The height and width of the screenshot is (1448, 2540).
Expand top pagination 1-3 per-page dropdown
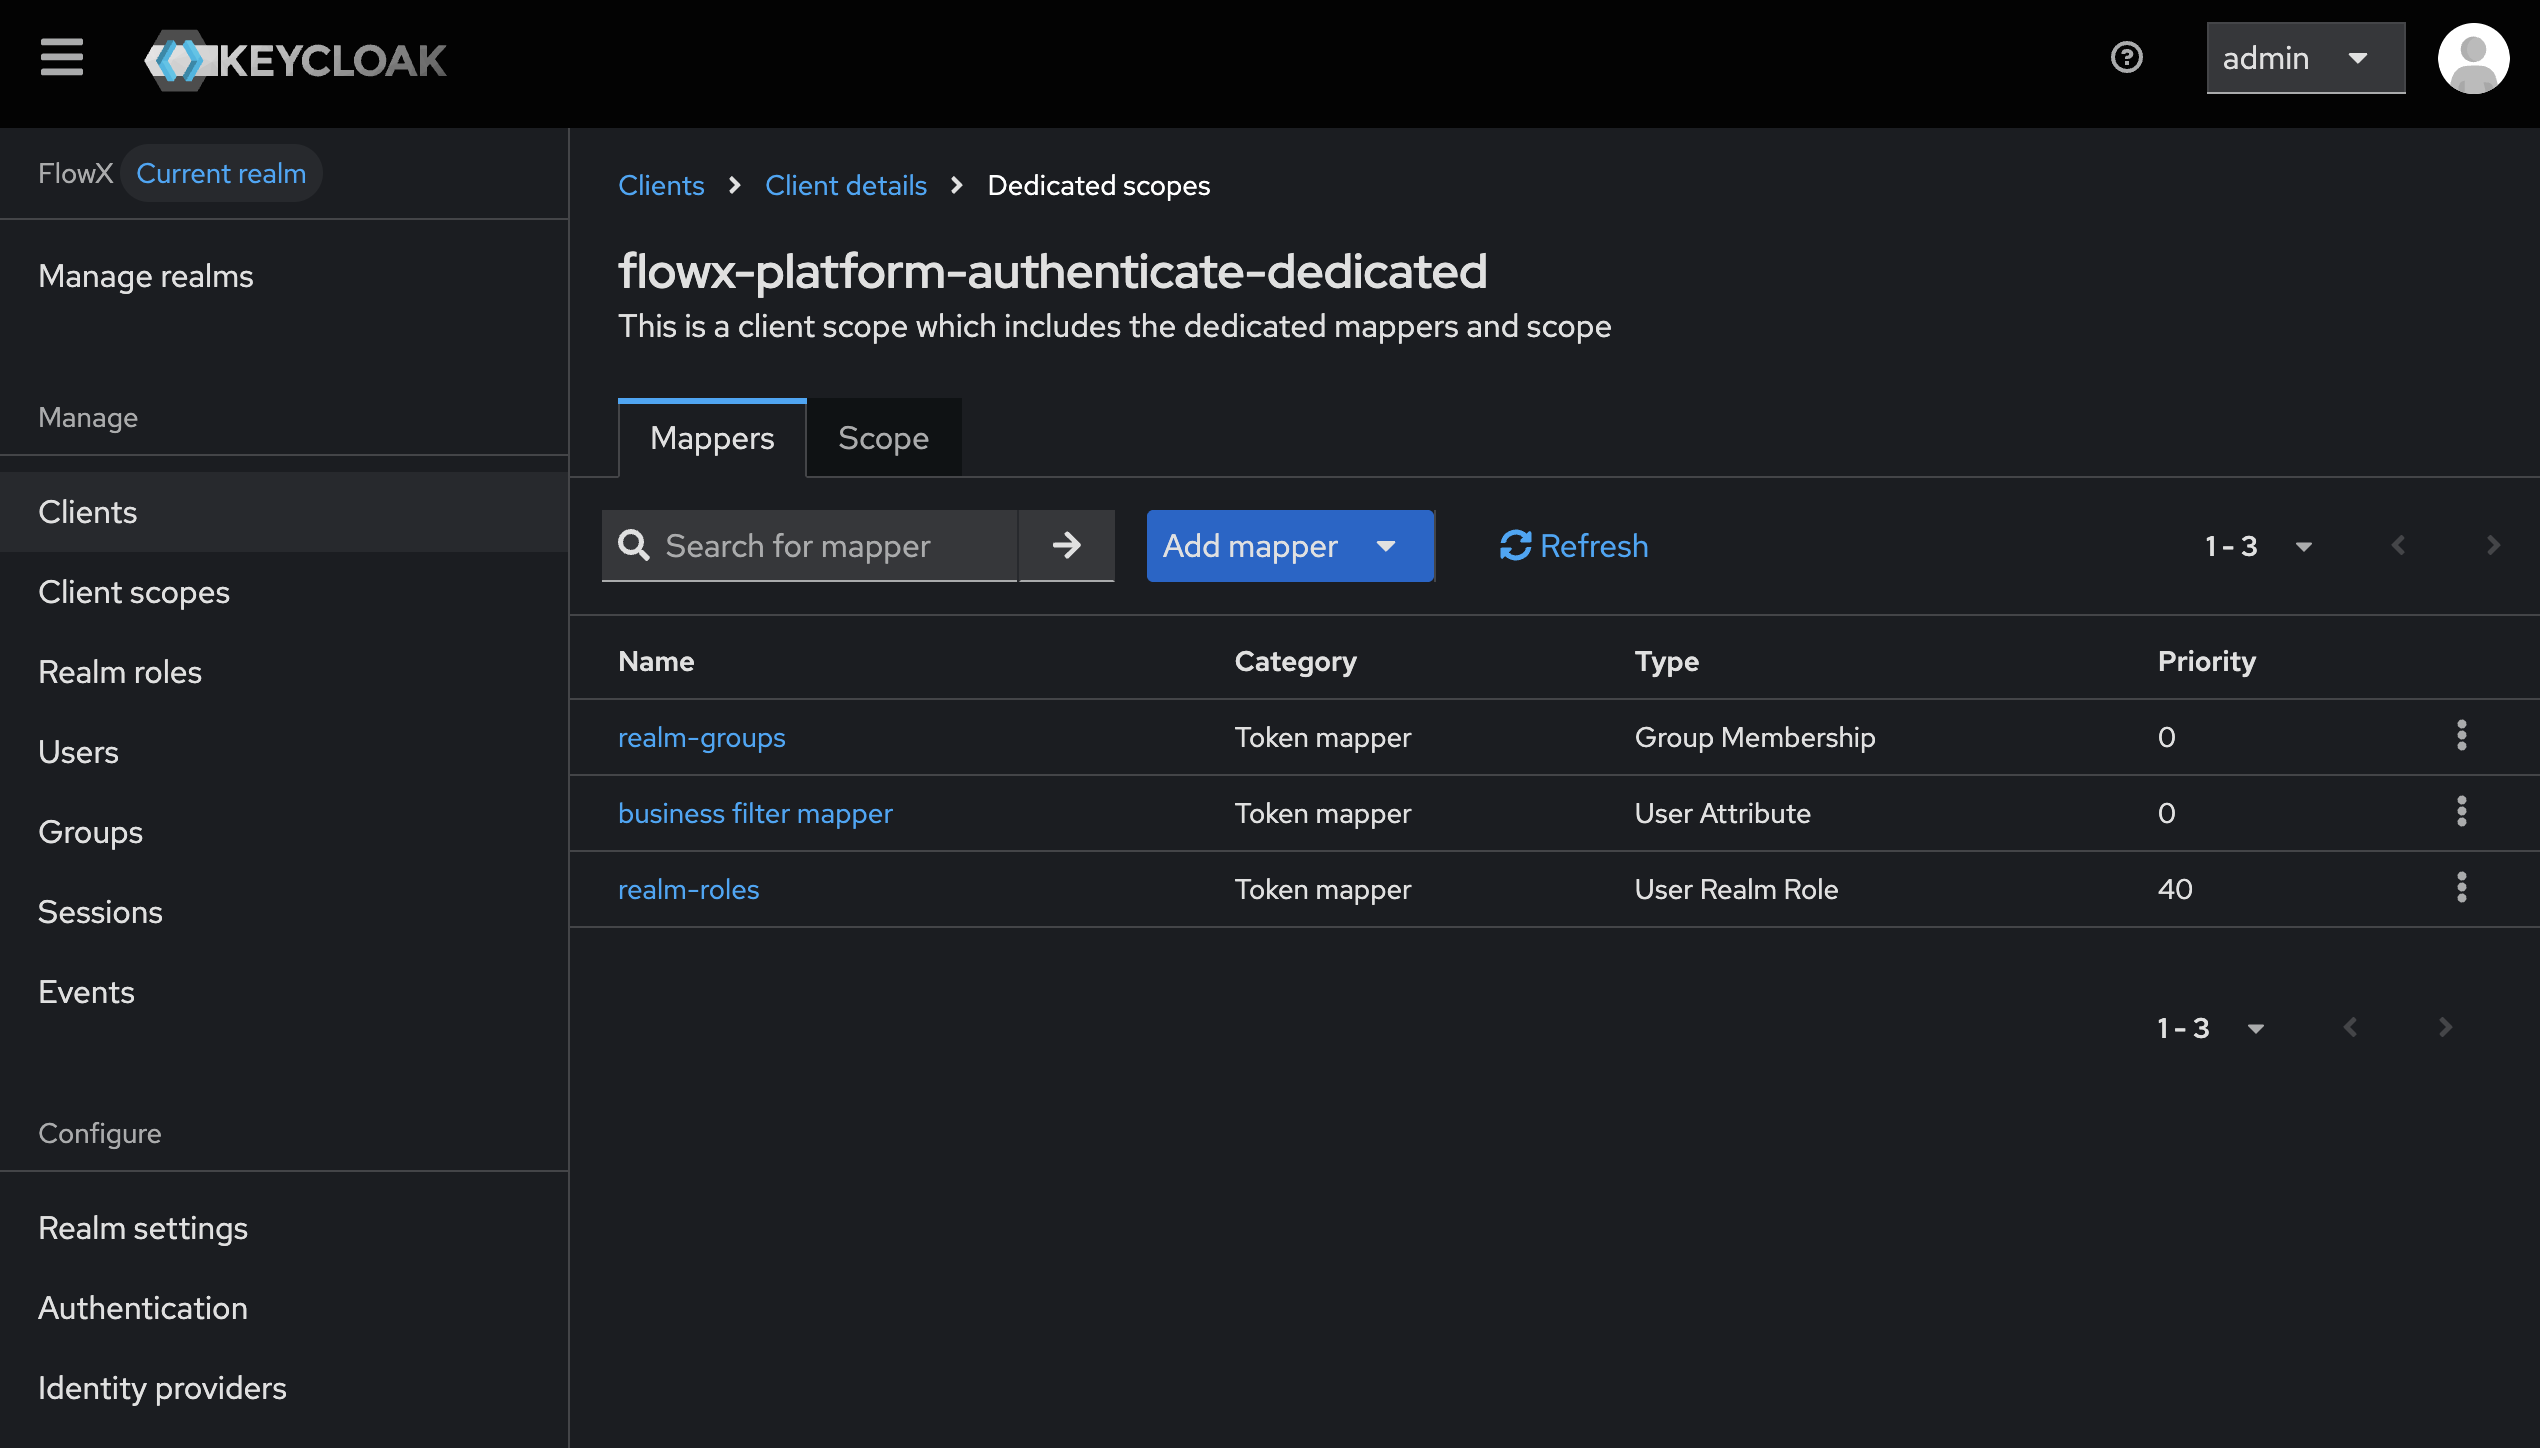point(2258,546)
